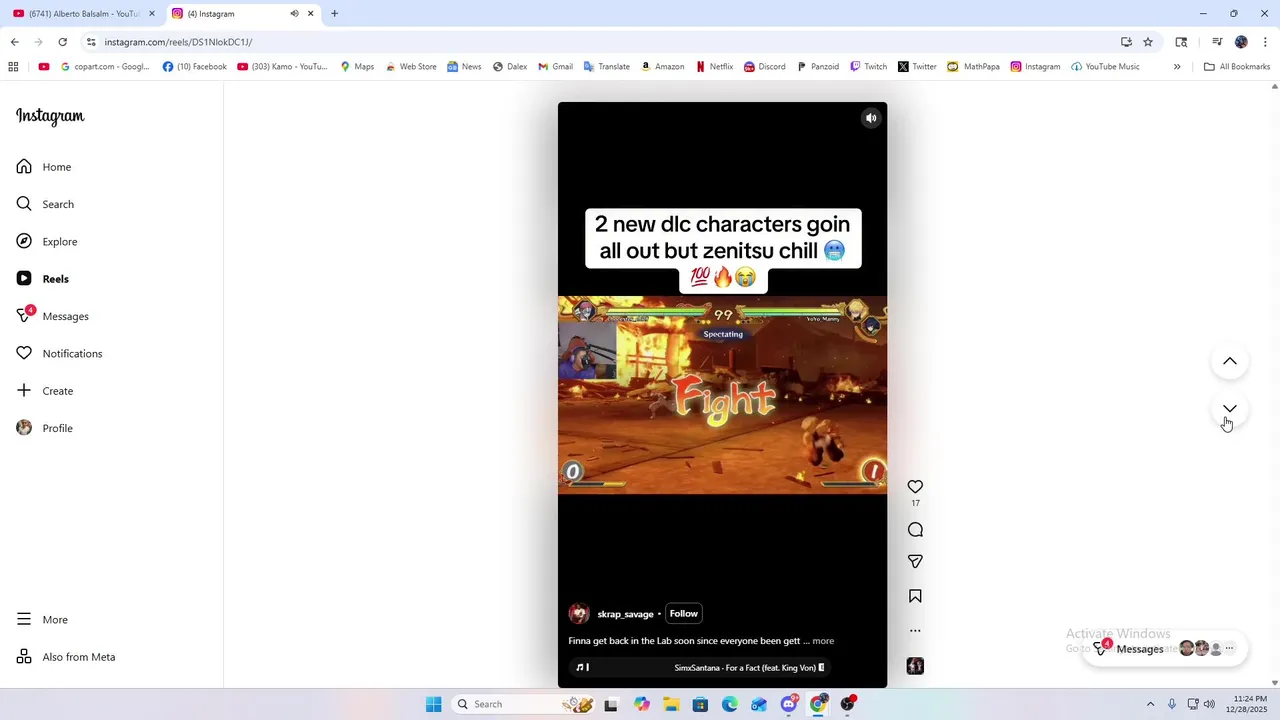Open comments on the reel

[x=915, y=530]
